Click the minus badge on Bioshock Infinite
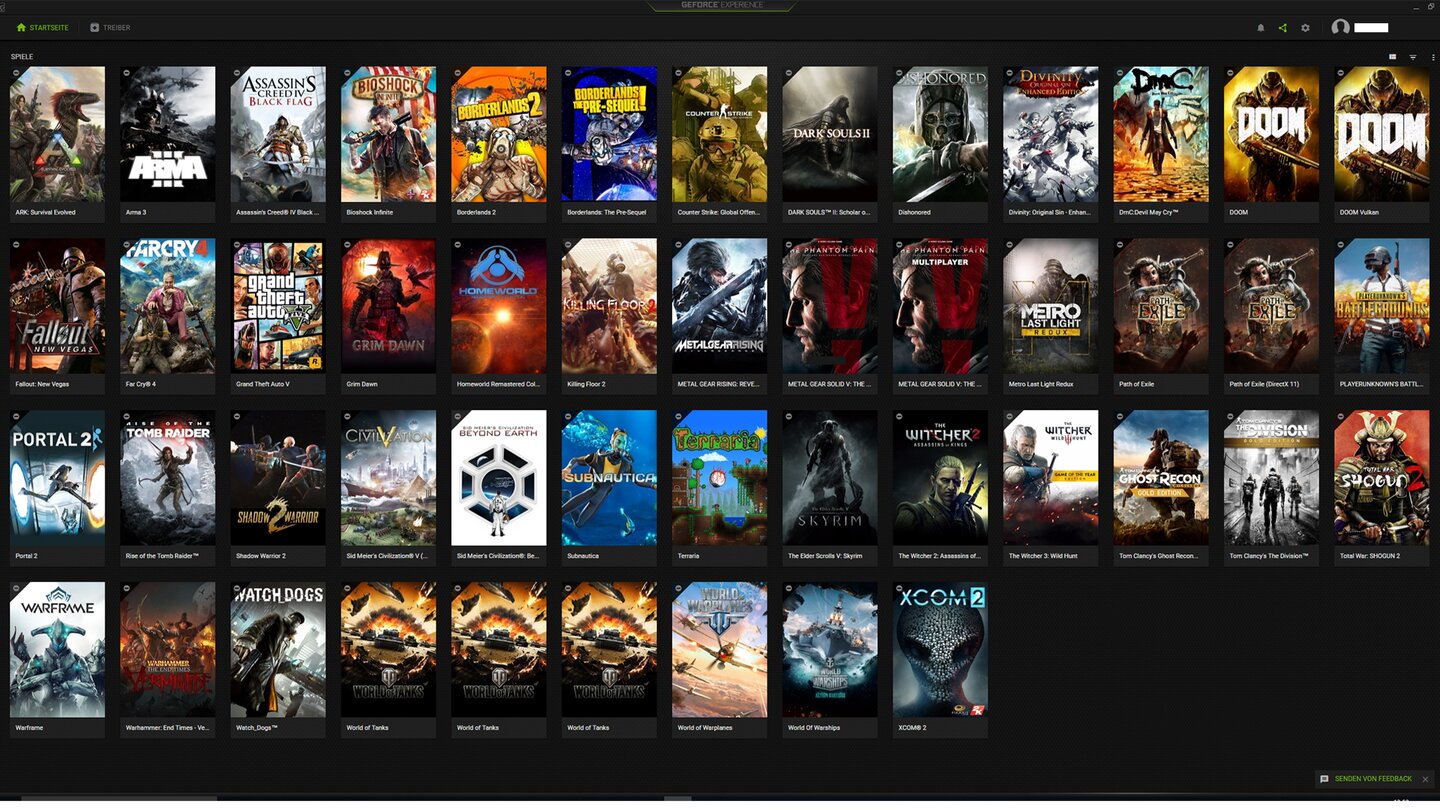 (347, 73)
